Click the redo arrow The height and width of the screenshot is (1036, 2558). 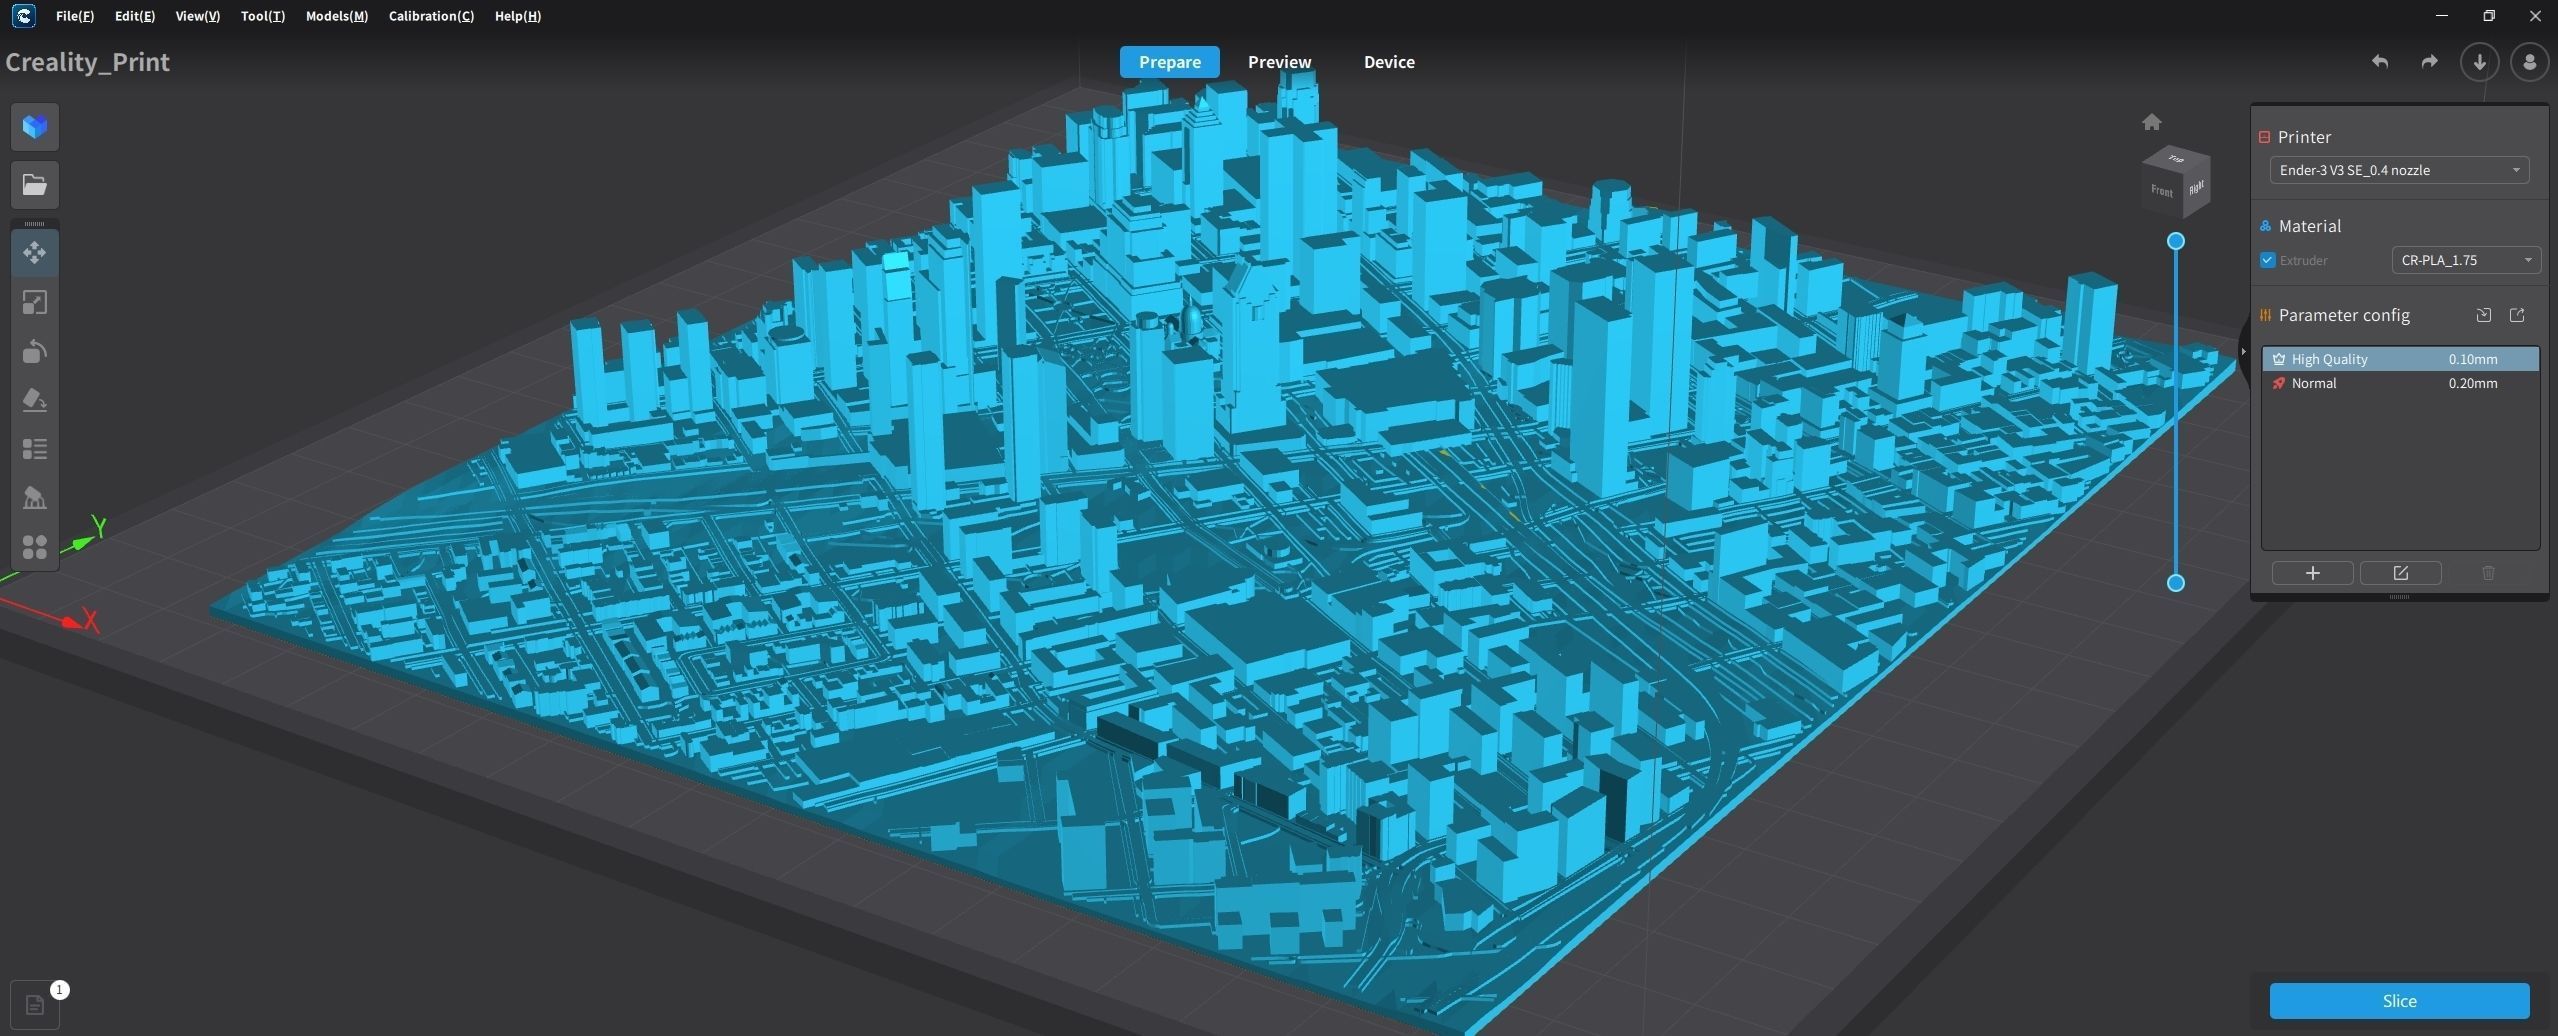pos(2429,62)
